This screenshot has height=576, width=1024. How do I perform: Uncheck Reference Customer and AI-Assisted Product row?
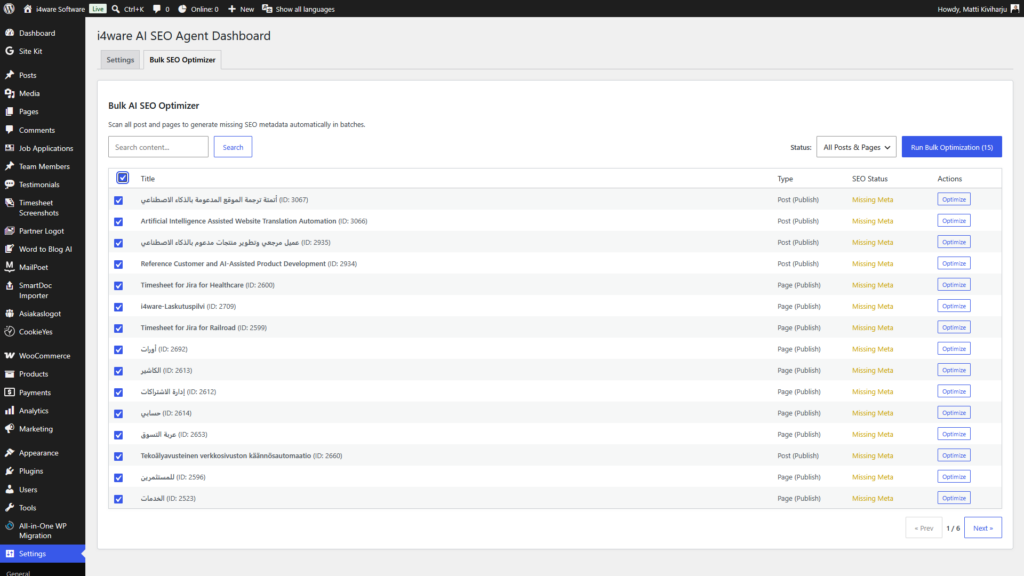tap(118, 264)
